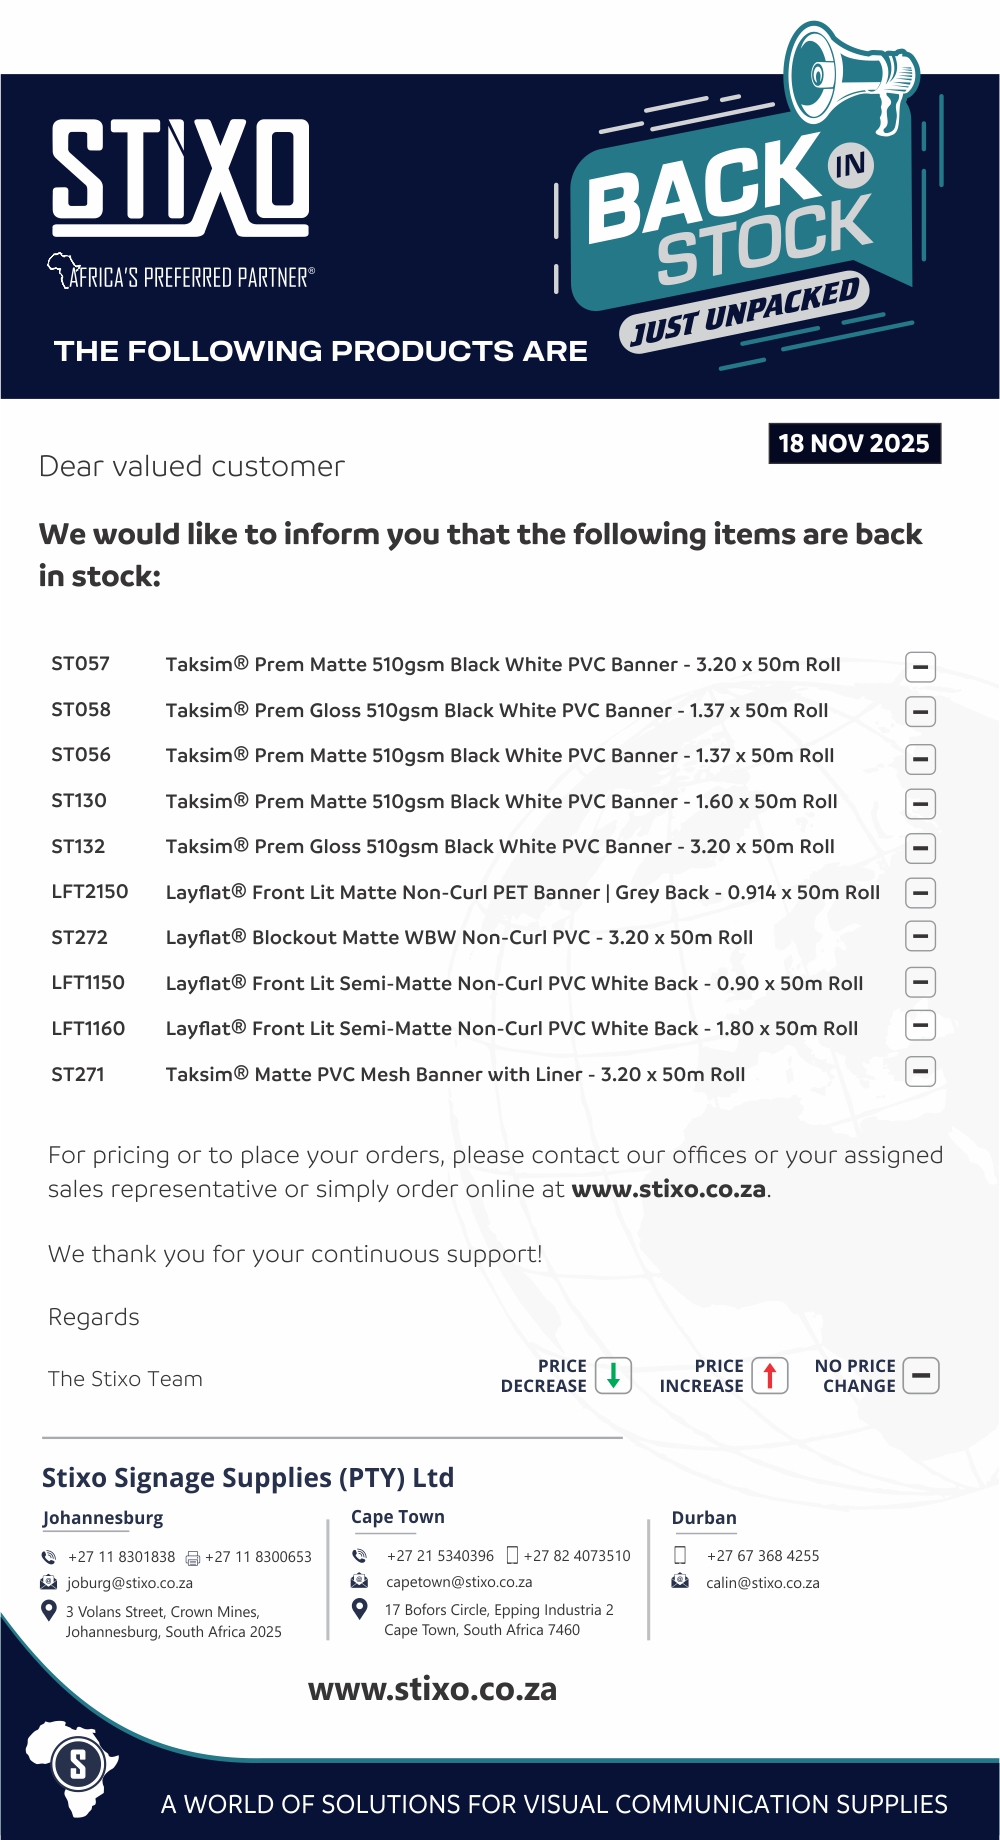The width and height of the screenshot is (1000, 1840).
Task: Click joburg@stixo.co.za email address
Action: tap(129, 1583)
